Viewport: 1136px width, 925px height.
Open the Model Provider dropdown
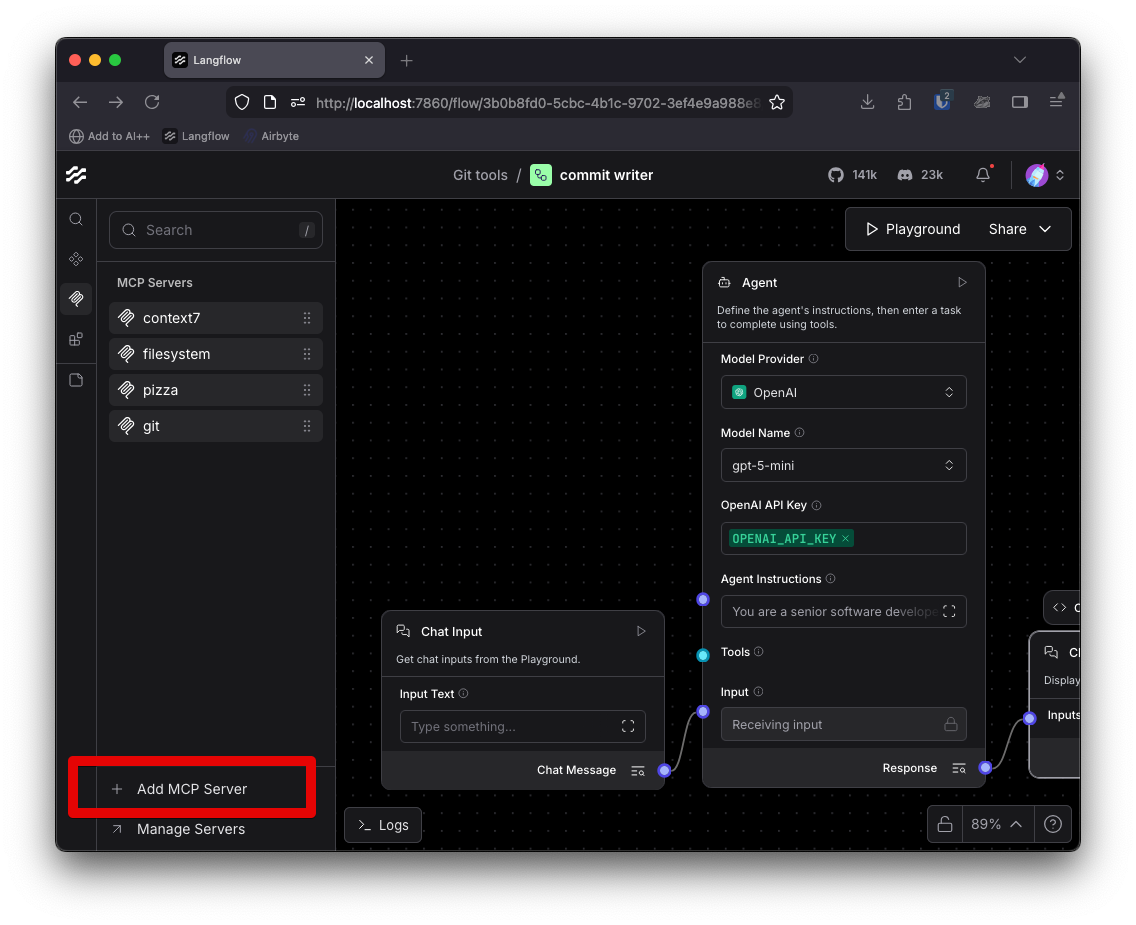[x=843, y=391]
